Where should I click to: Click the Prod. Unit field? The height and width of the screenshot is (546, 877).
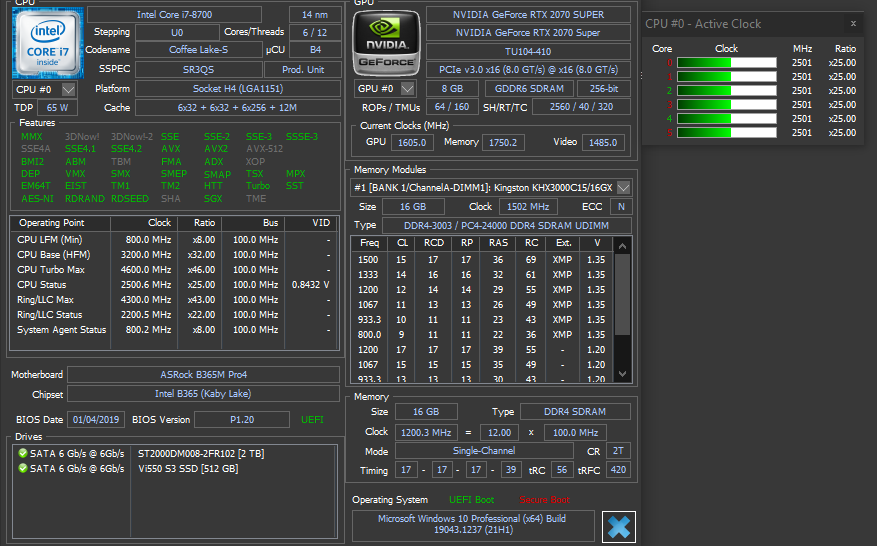[303, 70]
